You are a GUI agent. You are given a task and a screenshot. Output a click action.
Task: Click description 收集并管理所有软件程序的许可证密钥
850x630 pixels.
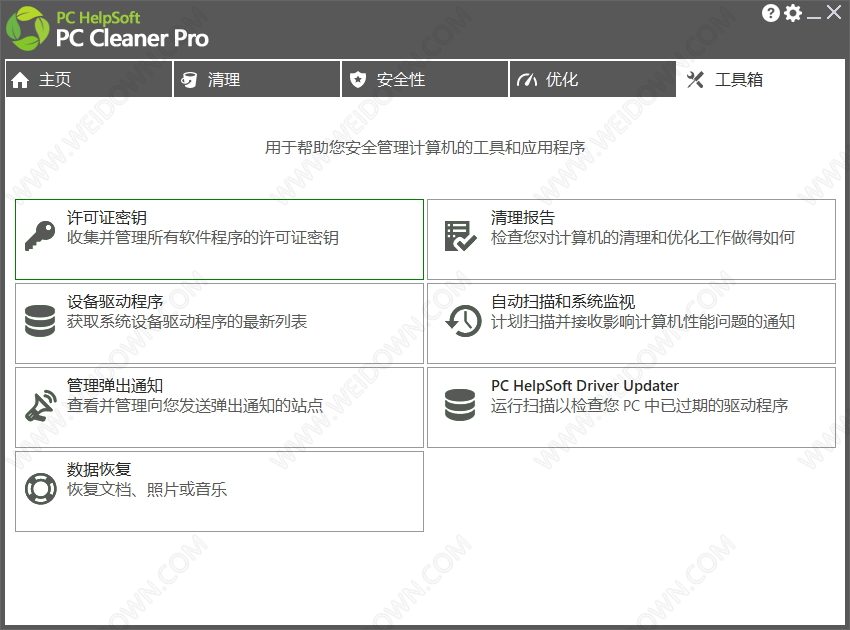[x=203, y=237]
